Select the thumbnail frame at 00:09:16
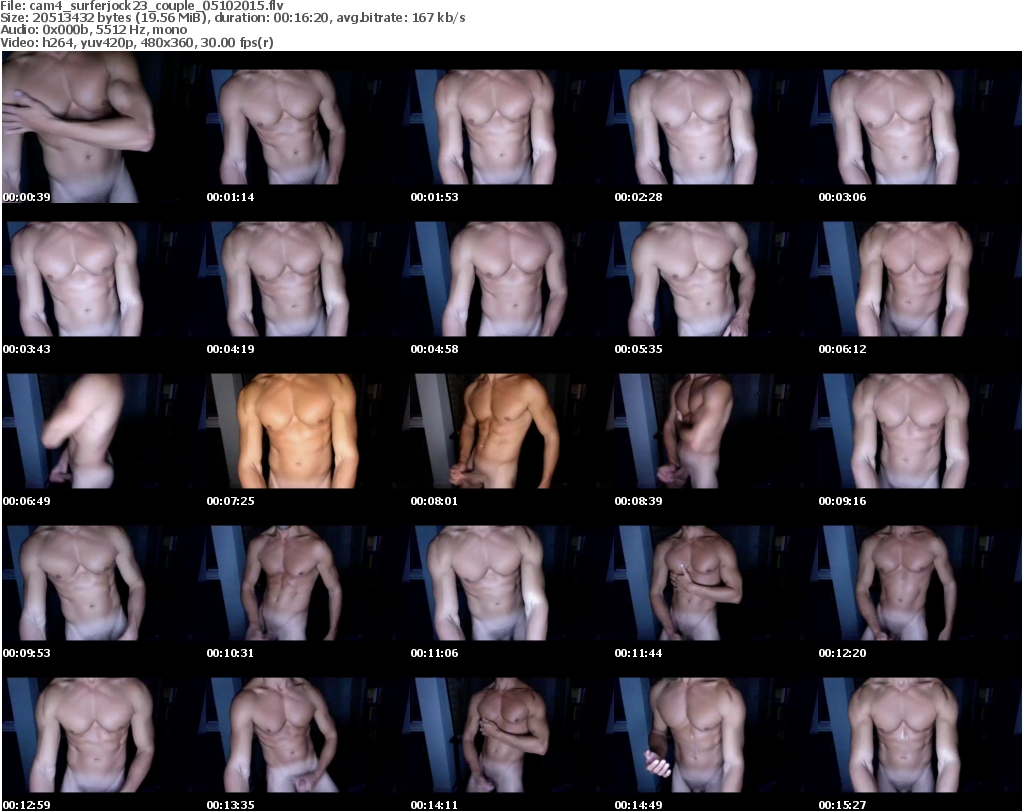Screen dimensions: 1024x811 [x=919, y=432]
